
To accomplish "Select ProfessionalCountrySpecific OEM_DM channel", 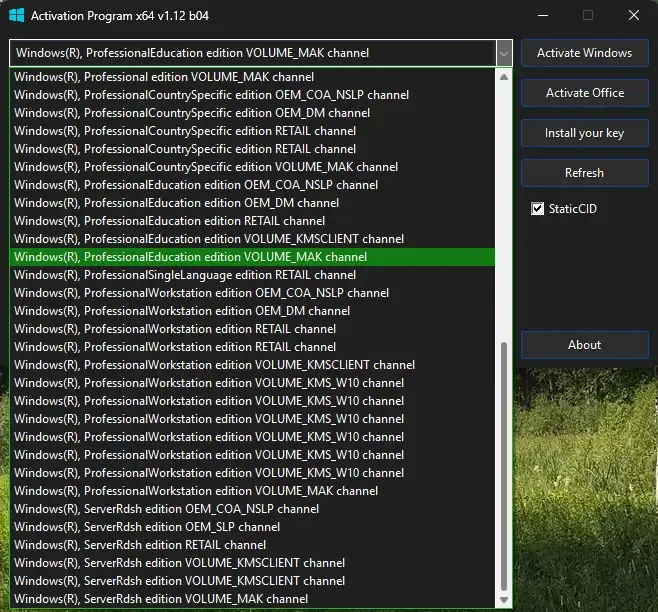I will (x=252, y=113).
